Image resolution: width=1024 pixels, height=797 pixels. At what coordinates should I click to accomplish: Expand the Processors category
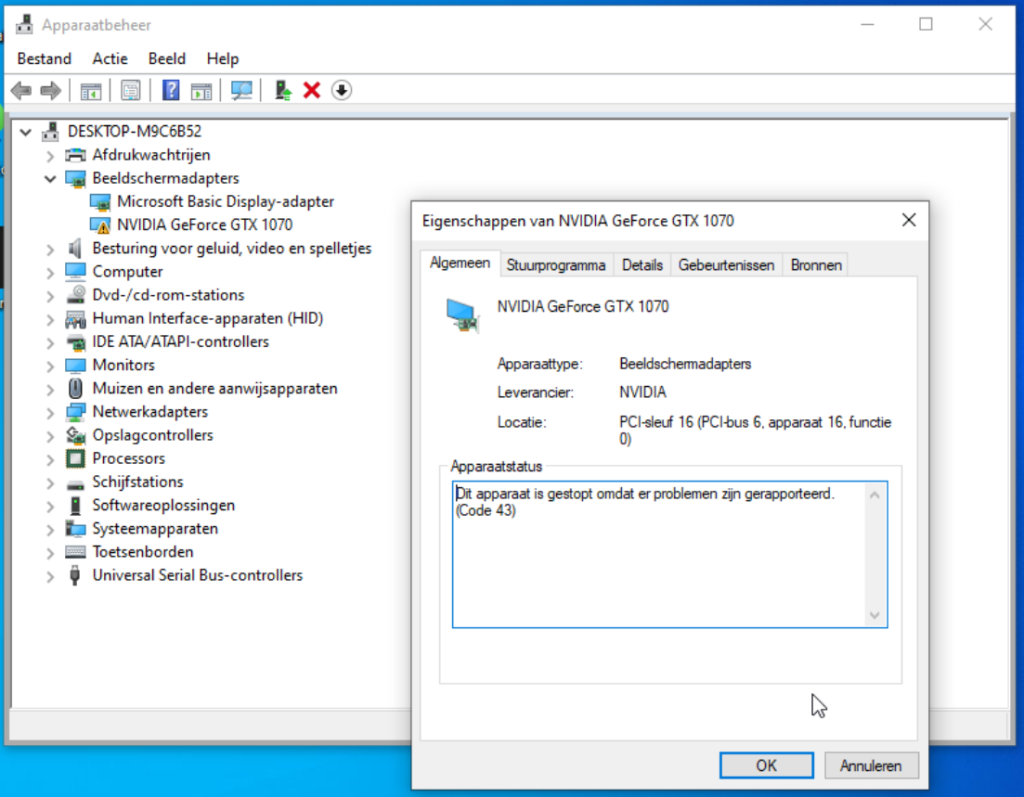[x=50, y=459]
